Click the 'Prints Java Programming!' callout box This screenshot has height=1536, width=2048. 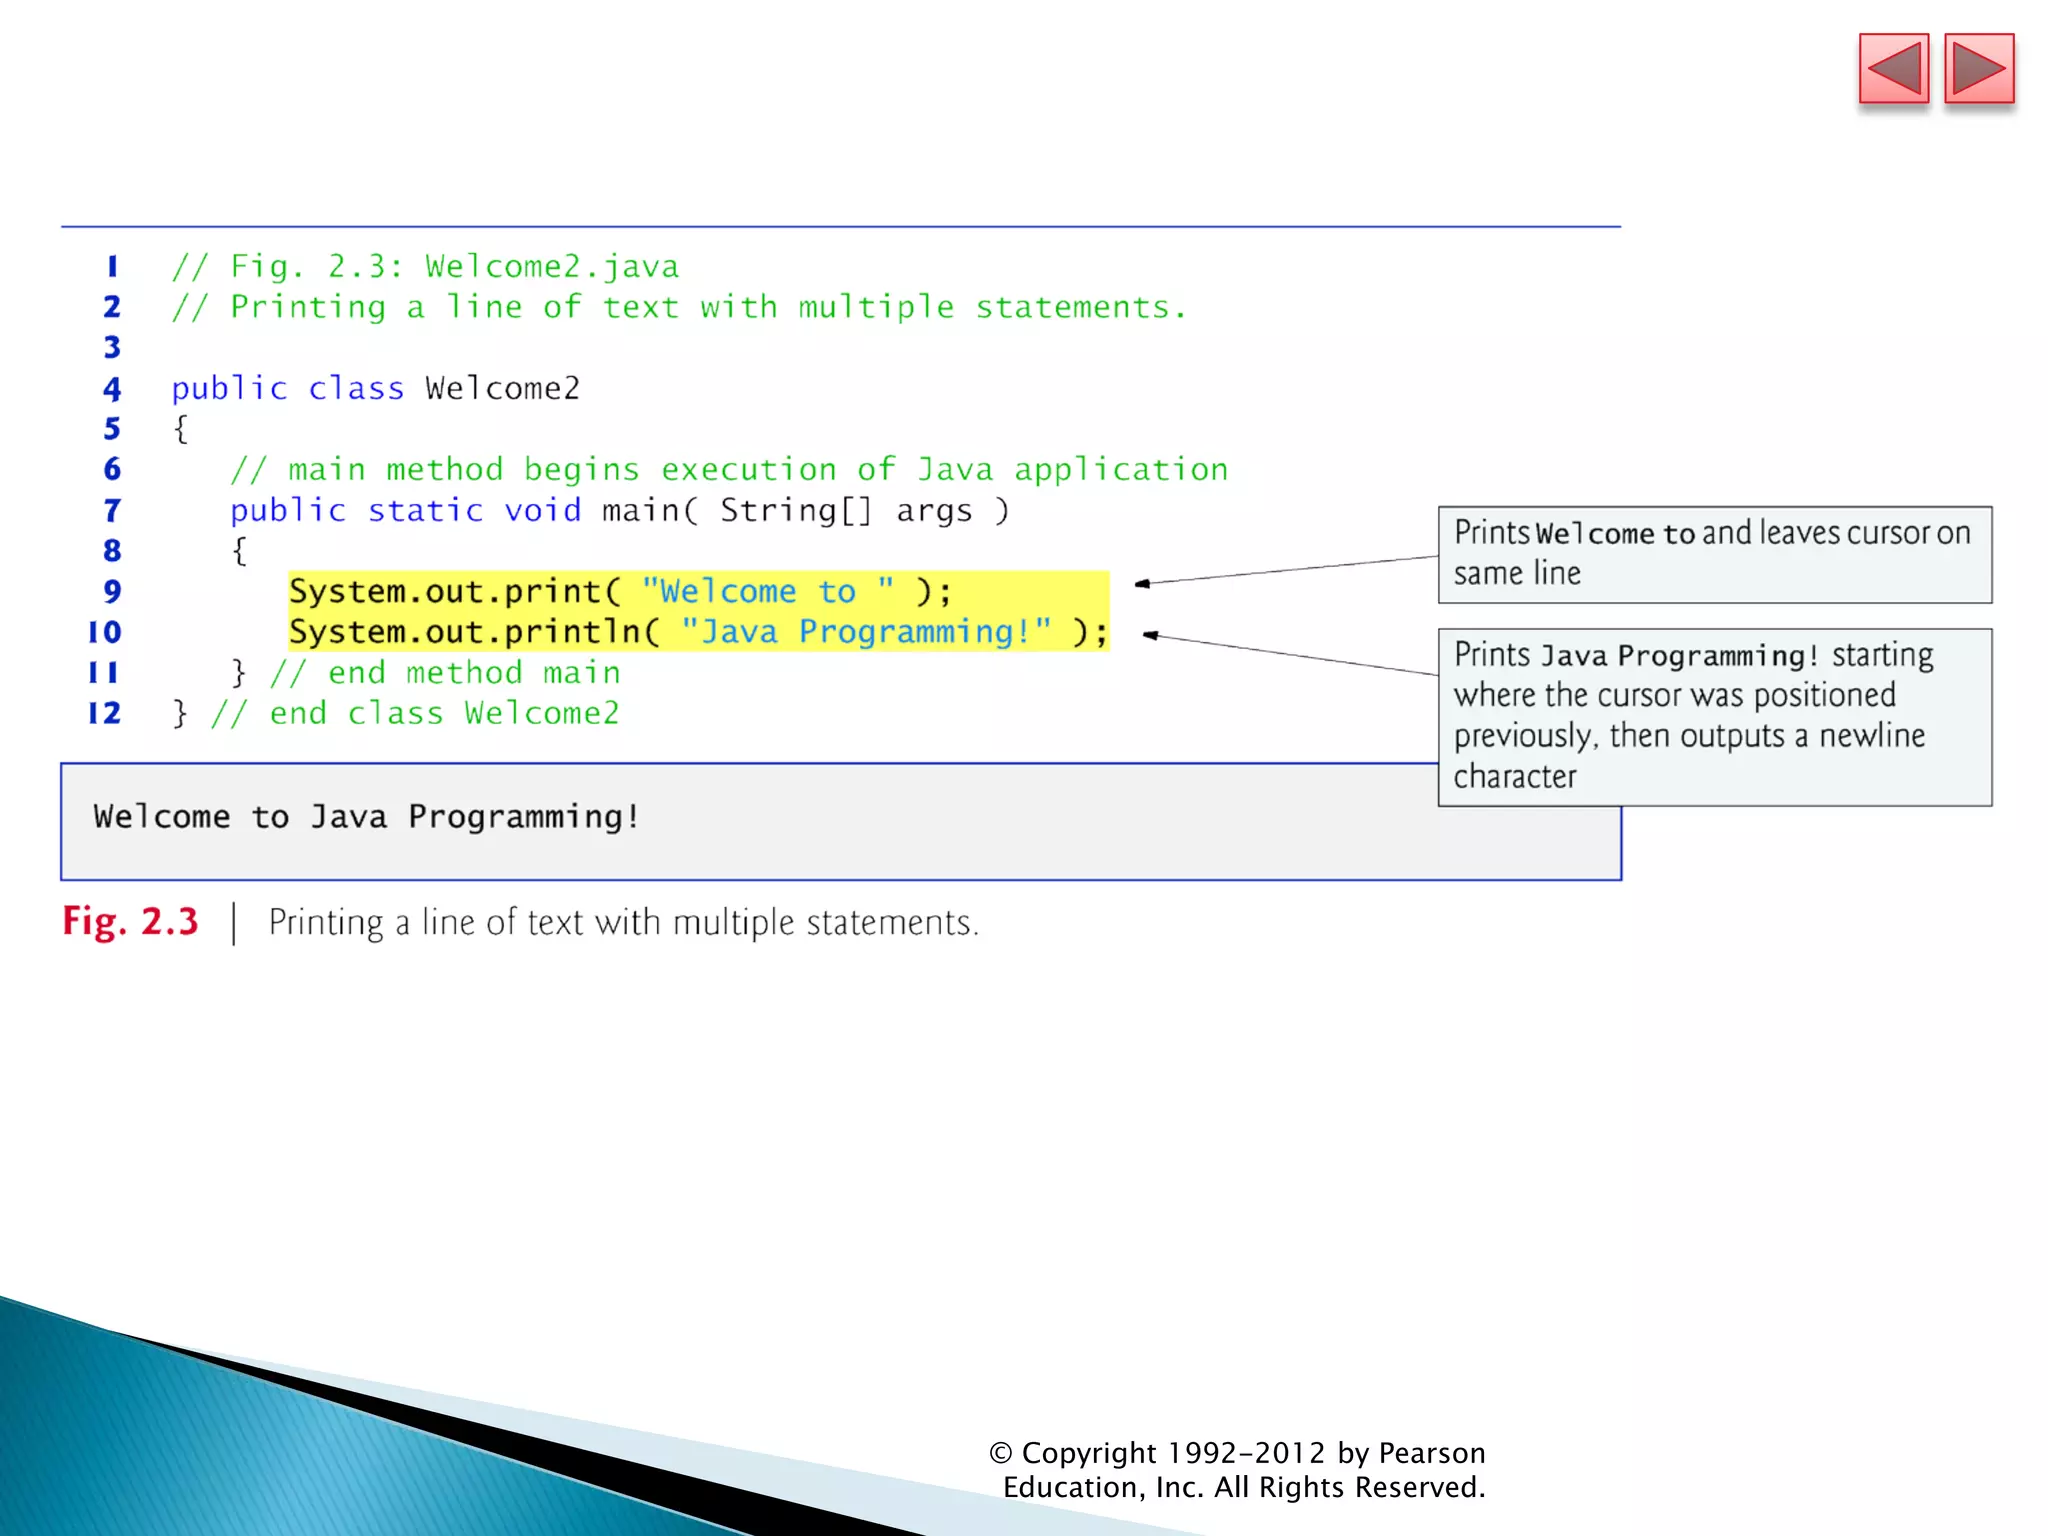[x=1714, y=716]
